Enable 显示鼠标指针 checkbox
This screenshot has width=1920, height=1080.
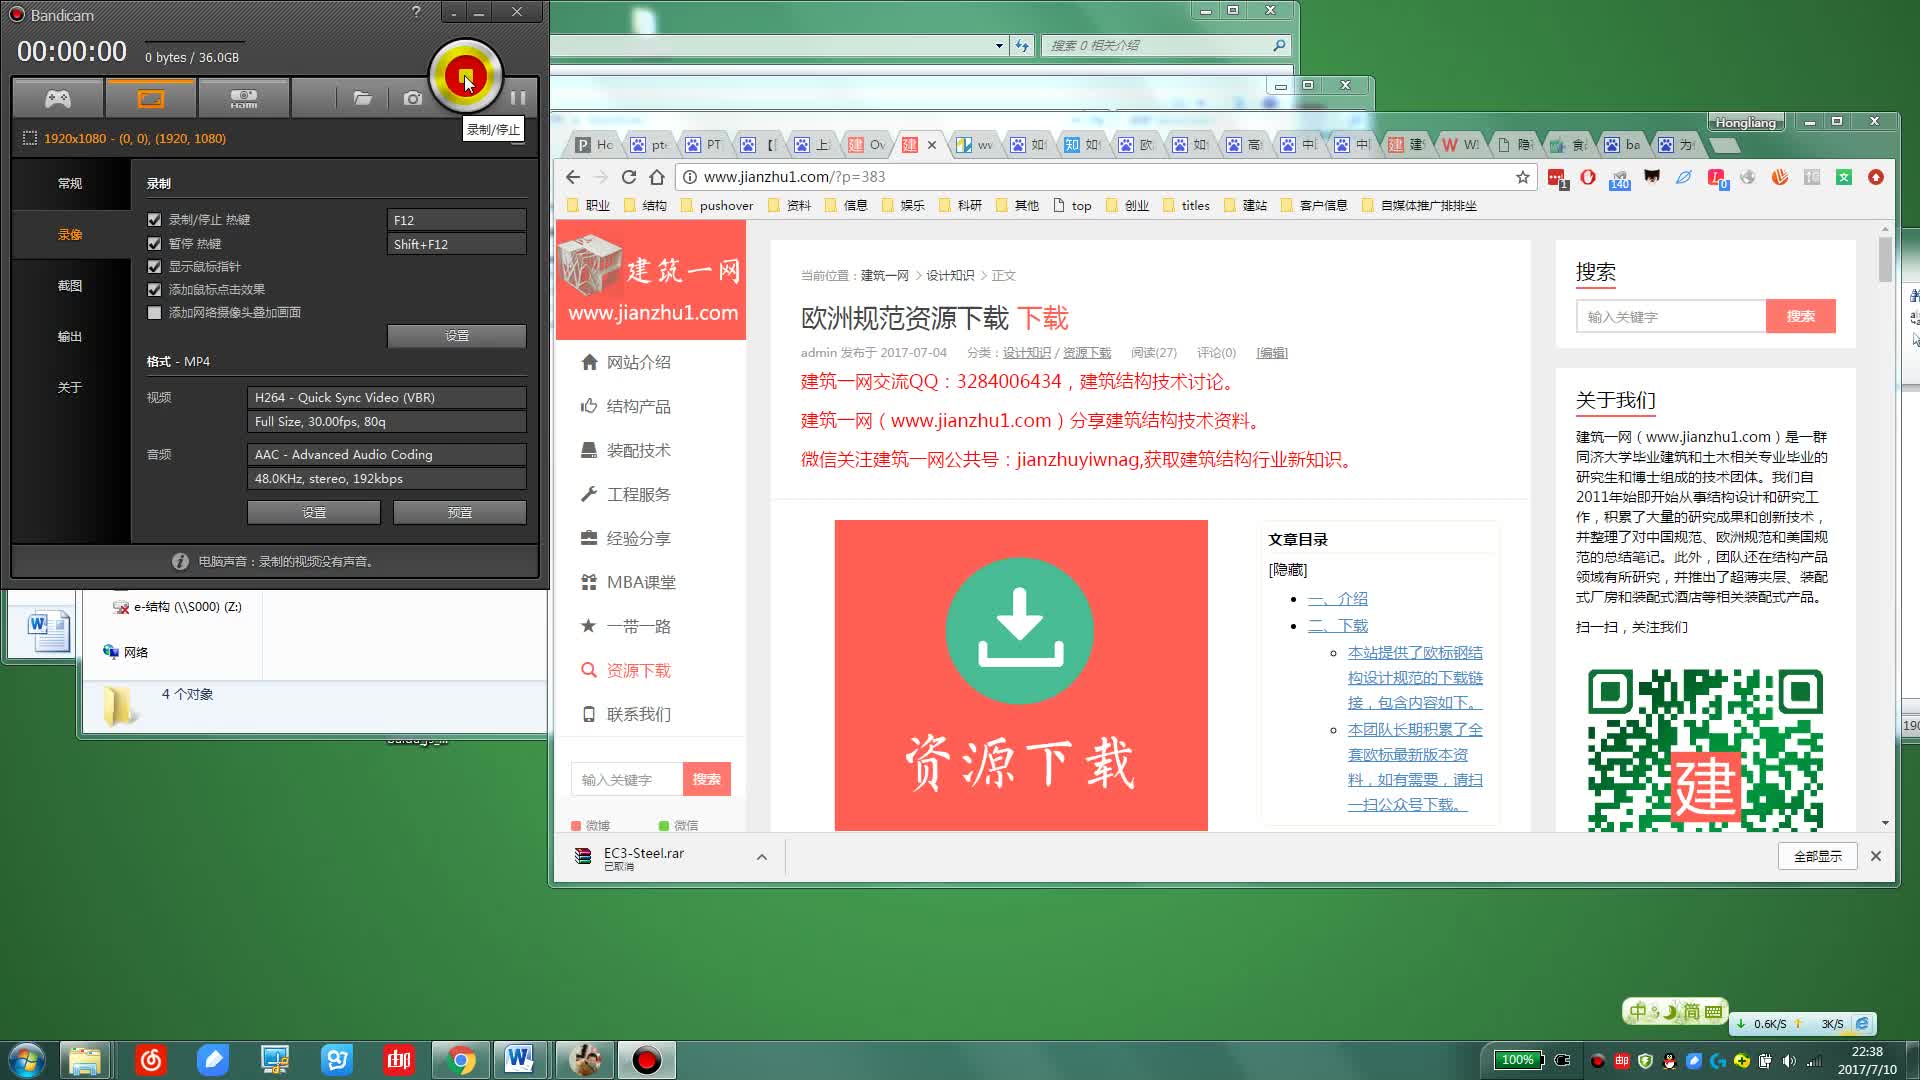pos(153,266)
